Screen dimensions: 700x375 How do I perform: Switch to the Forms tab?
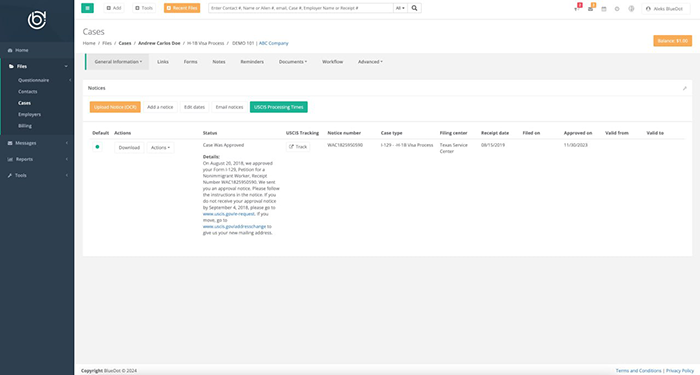(x=191, y=62)
